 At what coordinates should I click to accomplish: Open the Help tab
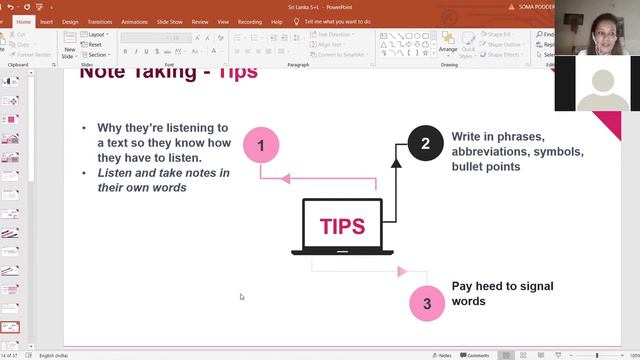(277, 22)
